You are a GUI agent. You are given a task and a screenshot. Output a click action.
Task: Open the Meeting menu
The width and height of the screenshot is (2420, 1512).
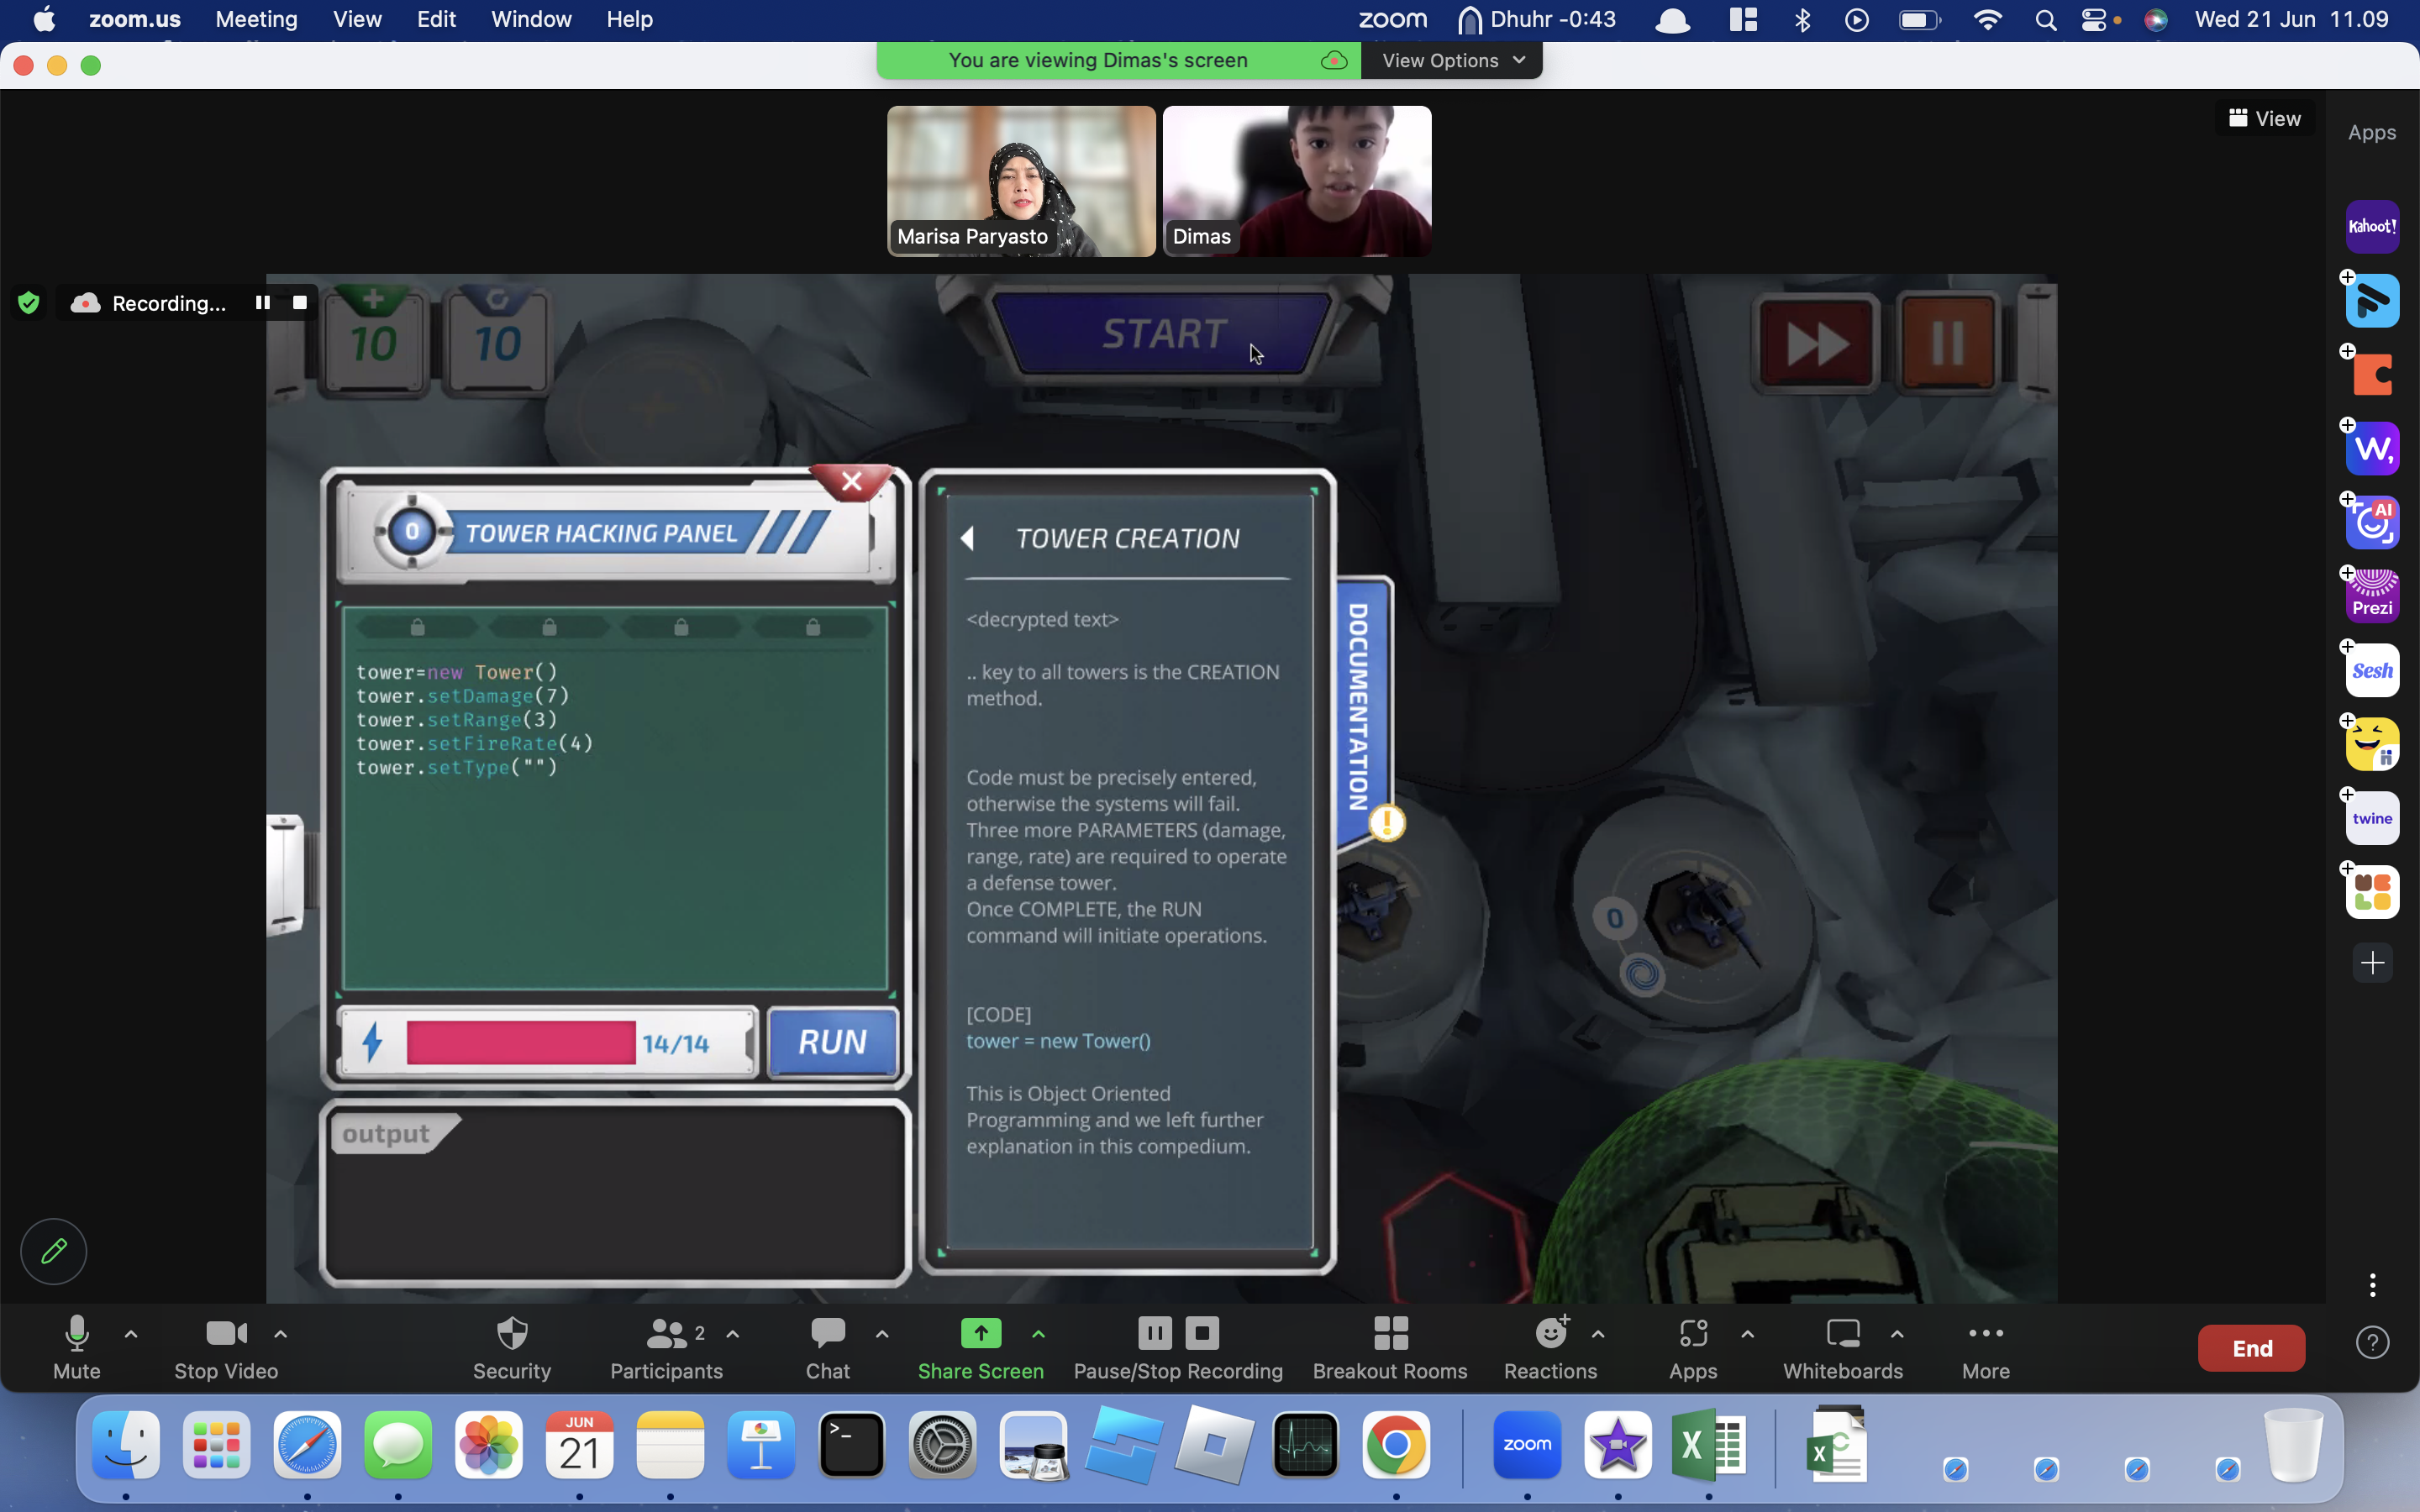tap(256, 19)
